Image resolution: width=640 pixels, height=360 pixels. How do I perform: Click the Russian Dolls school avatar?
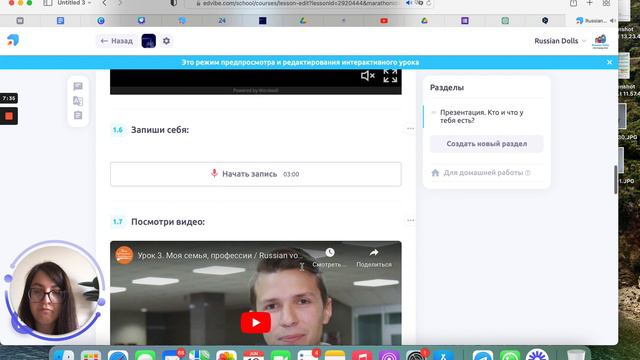[x=600, y=41]
